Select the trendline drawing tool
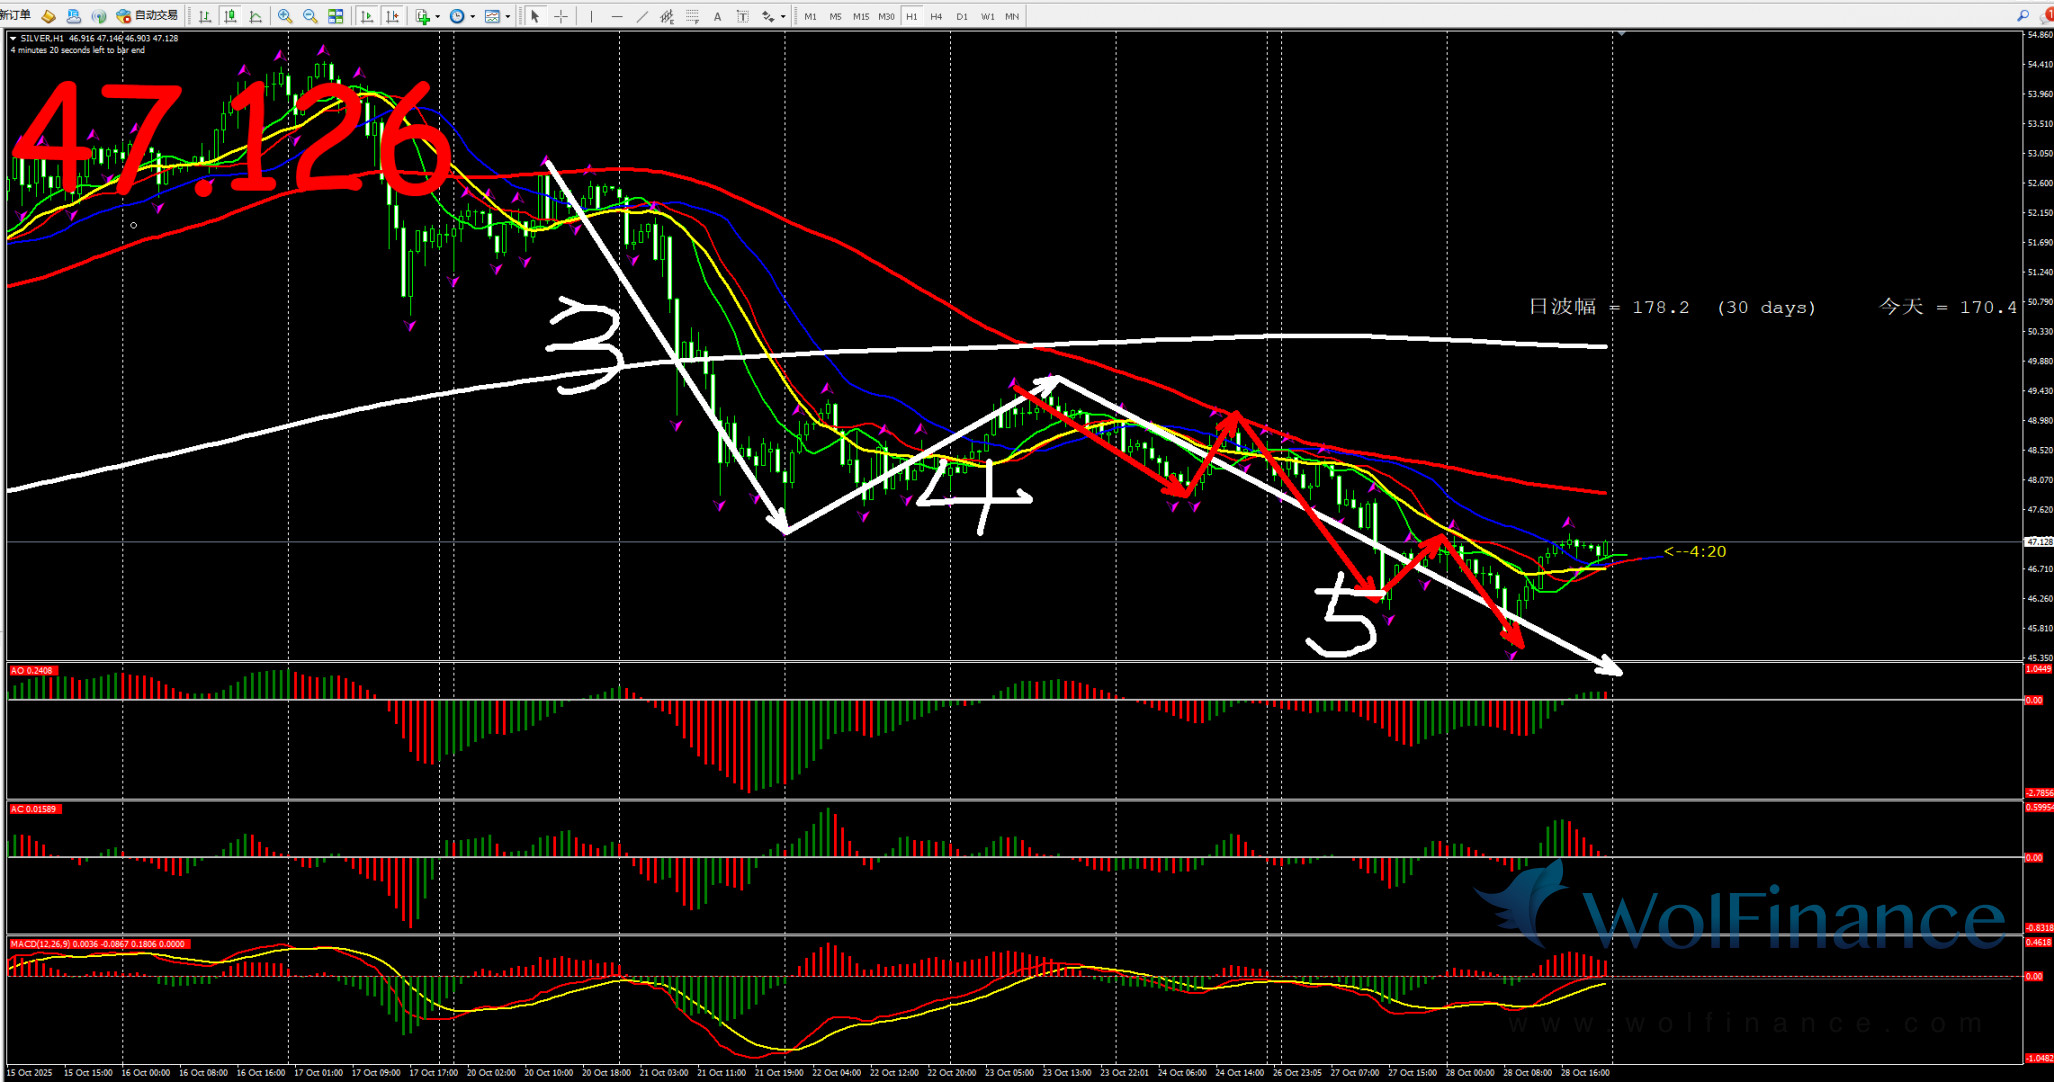 click(641, 16)
